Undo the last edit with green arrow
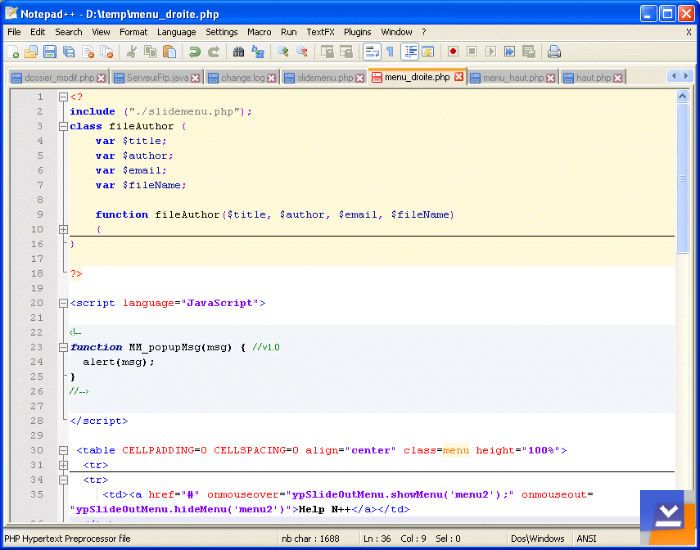700x550 pixels. (195, 52)
